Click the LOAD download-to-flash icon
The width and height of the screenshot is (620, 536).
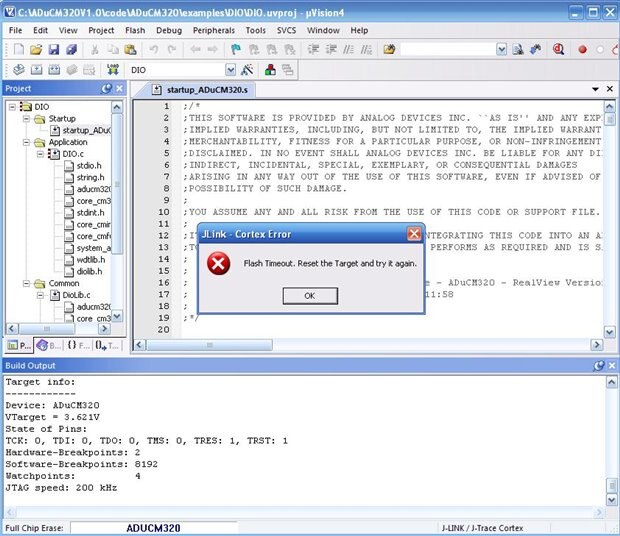pos(113,70)
